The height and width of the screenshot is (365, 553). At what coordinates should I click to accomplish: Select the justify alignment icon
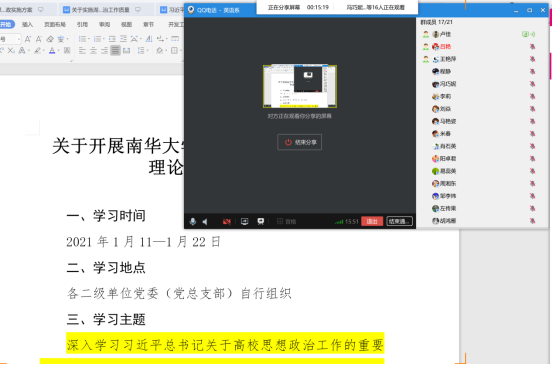point(115,51)
